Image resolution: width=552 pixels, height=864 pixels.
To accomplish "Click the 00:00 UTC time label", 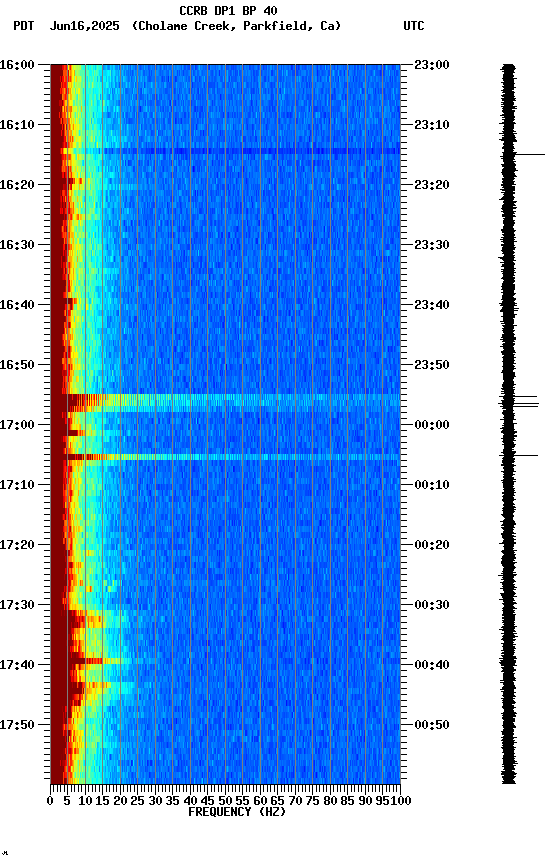I will [432, 425].
